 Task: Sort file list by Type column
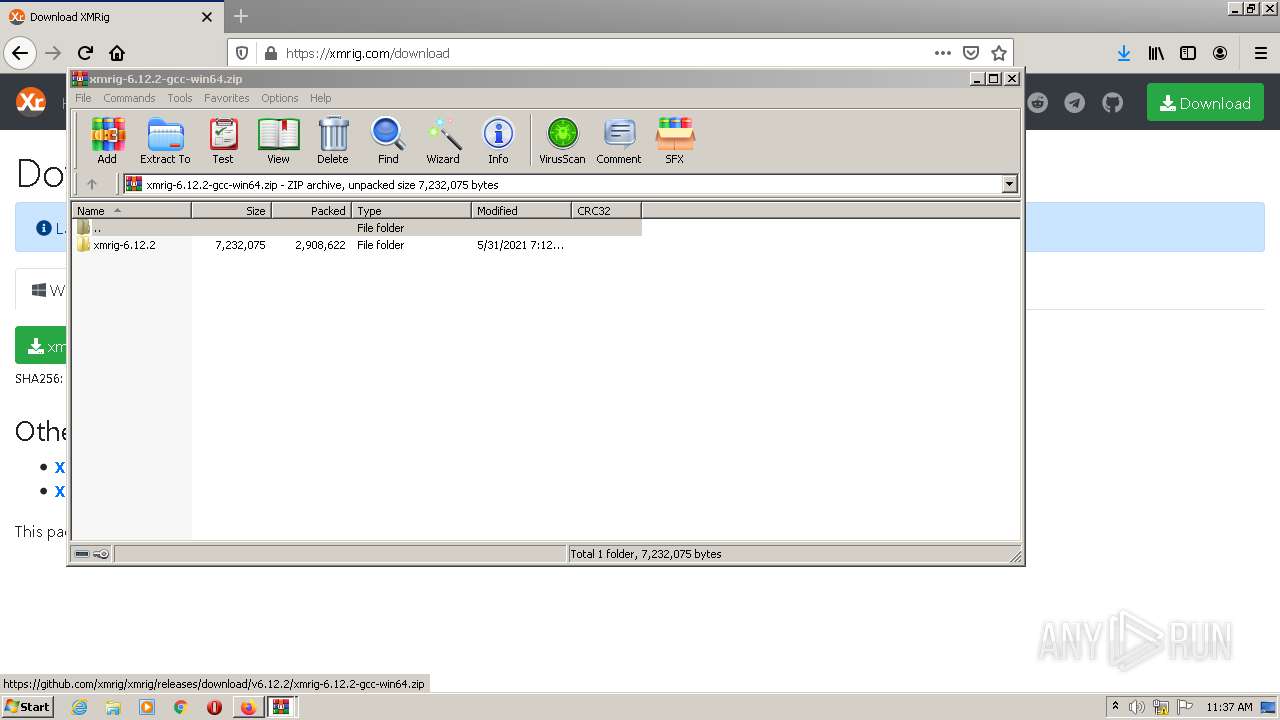tap(411, 211)
